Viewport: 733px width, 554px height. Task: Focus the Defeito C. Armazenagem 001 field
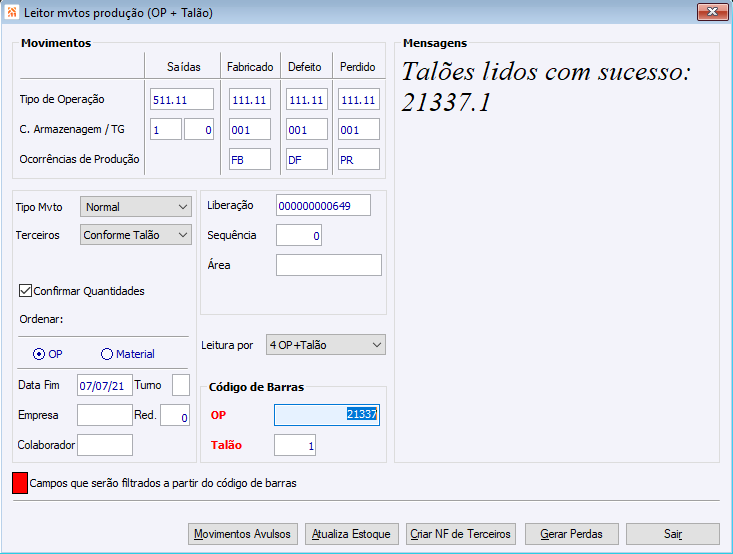point(307,129)
